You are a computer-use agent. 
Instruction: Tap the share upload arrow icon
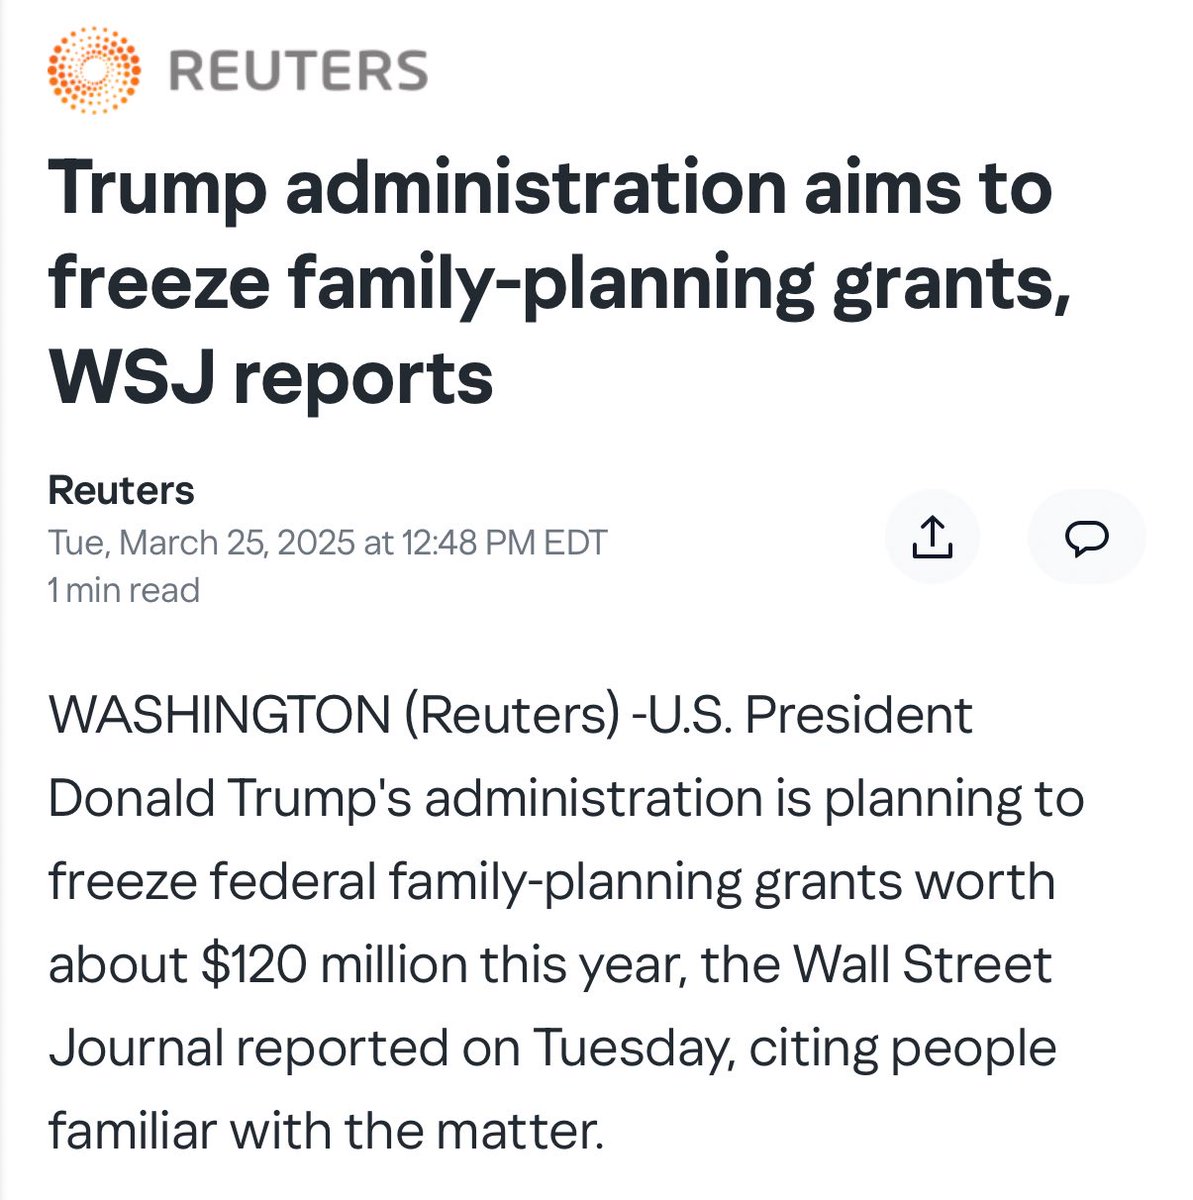932,538
